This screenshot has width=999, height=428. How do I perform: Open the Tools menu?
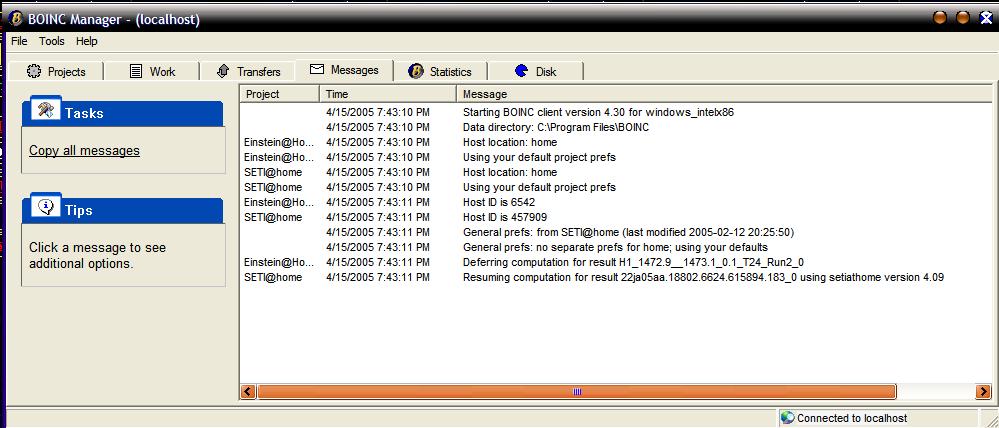[x=51, y=41]
